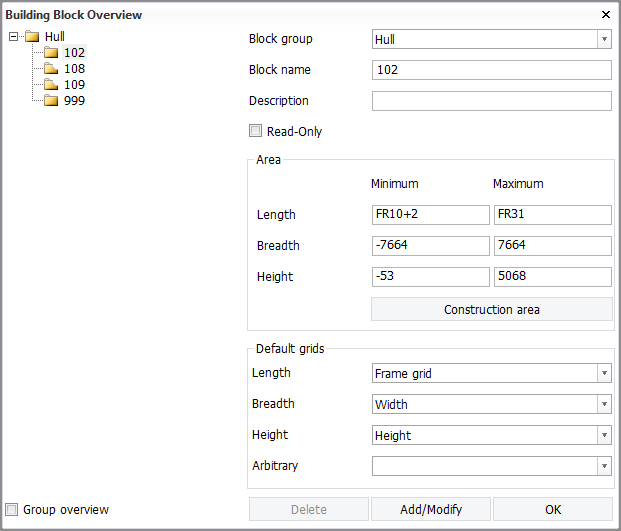Collapse the Hull tree node

tap(12, 37)
